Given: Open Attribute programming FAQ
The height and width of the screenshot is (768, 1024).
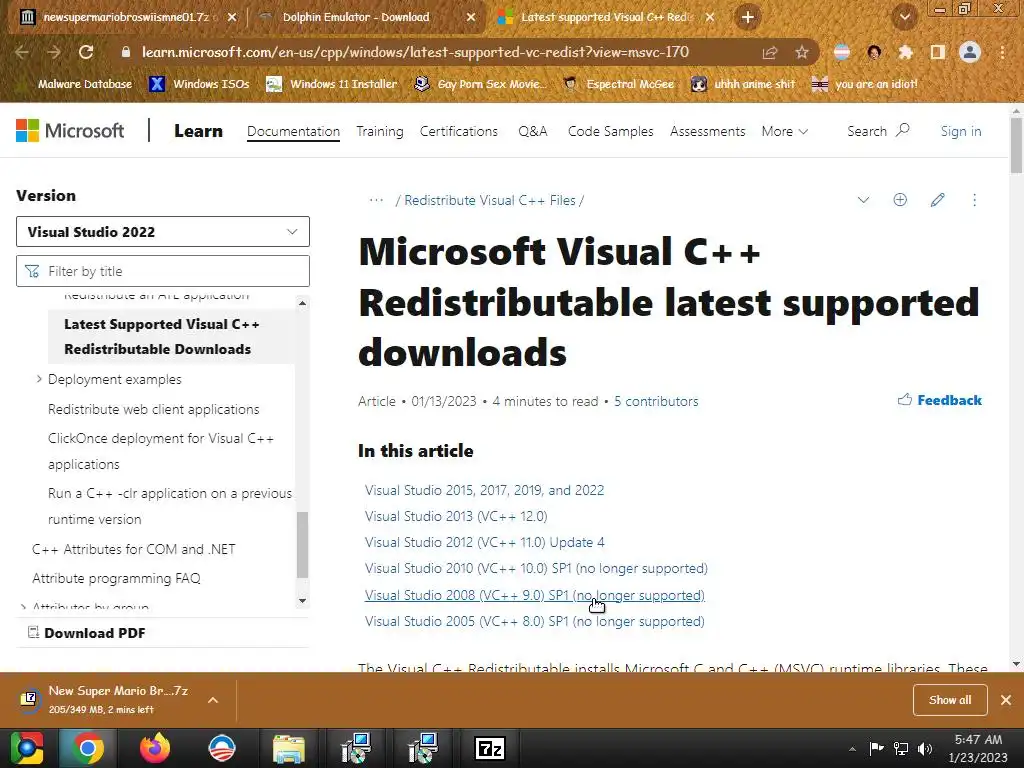Looking at the screenshot, I should click(x=116, y=578).
